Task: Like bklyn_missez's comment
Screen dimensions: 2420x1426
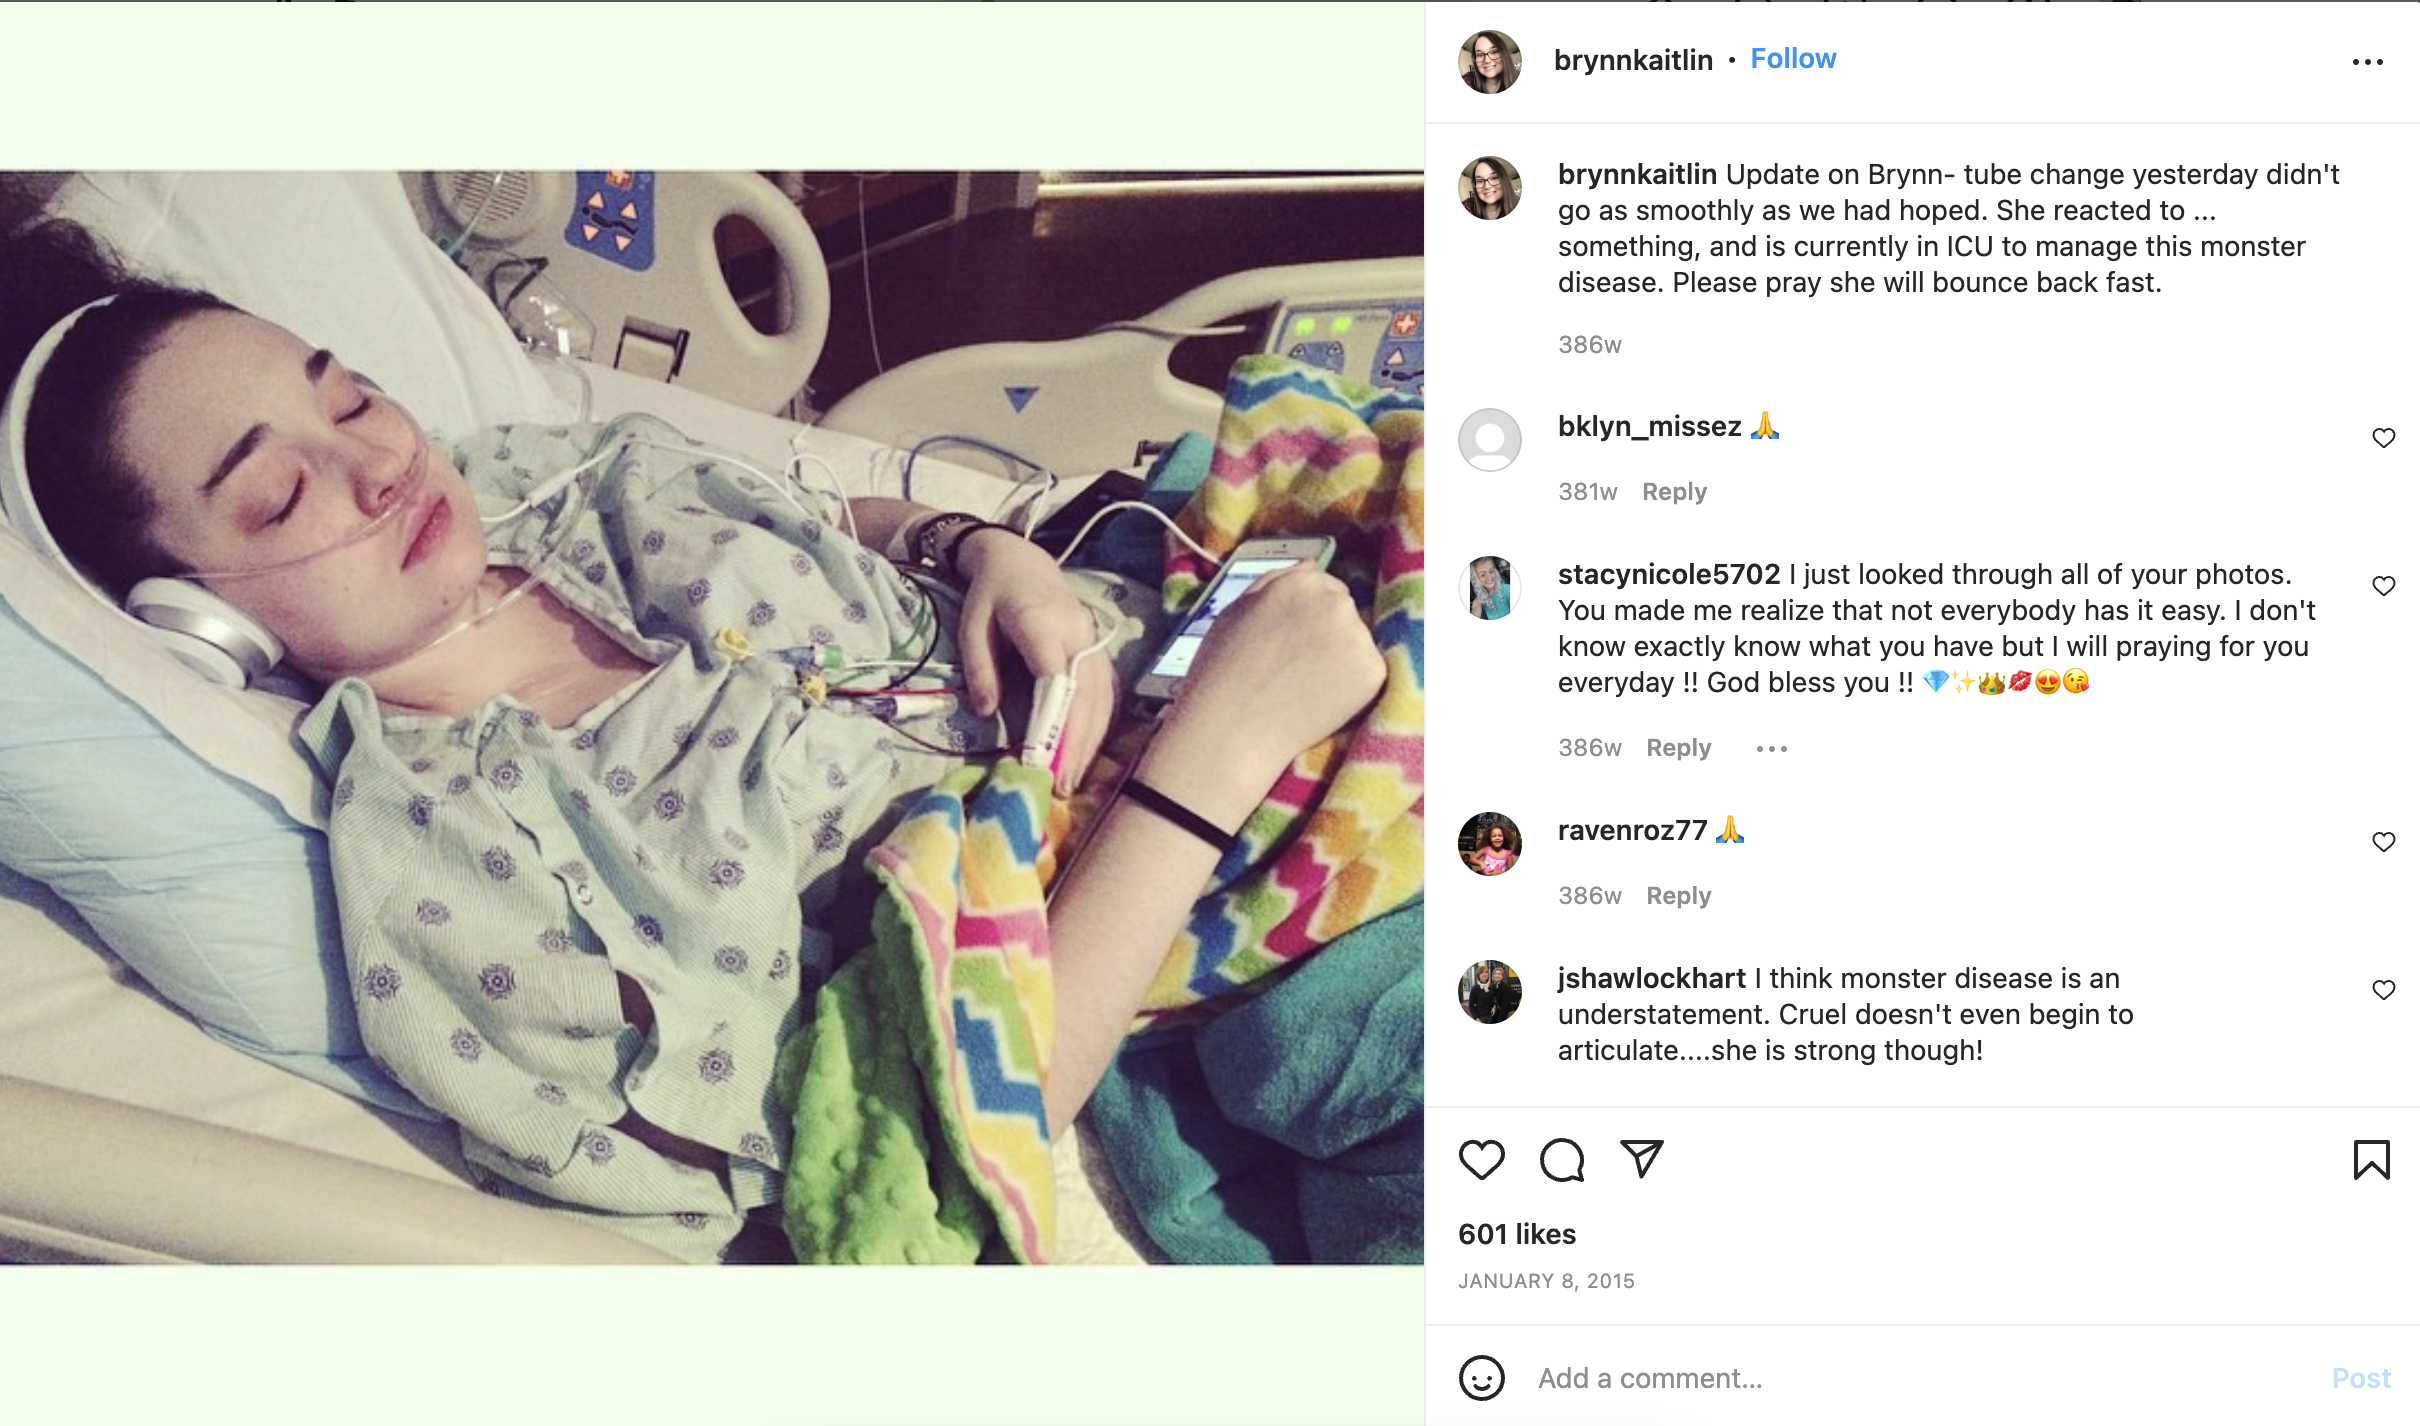Action: pos(2383,438)
